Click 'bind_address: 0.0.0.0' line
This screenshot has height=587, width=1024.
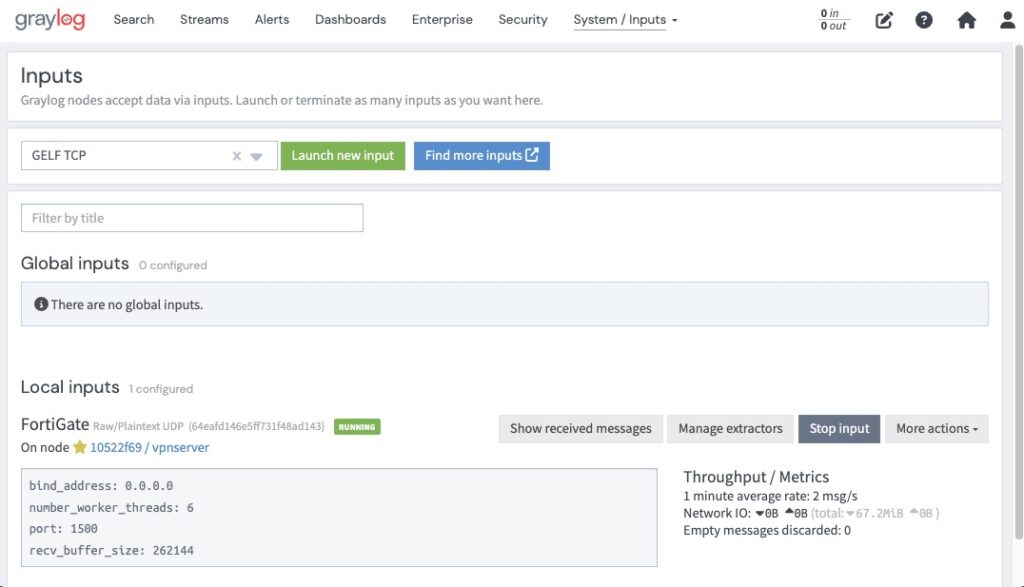[101, 486]
